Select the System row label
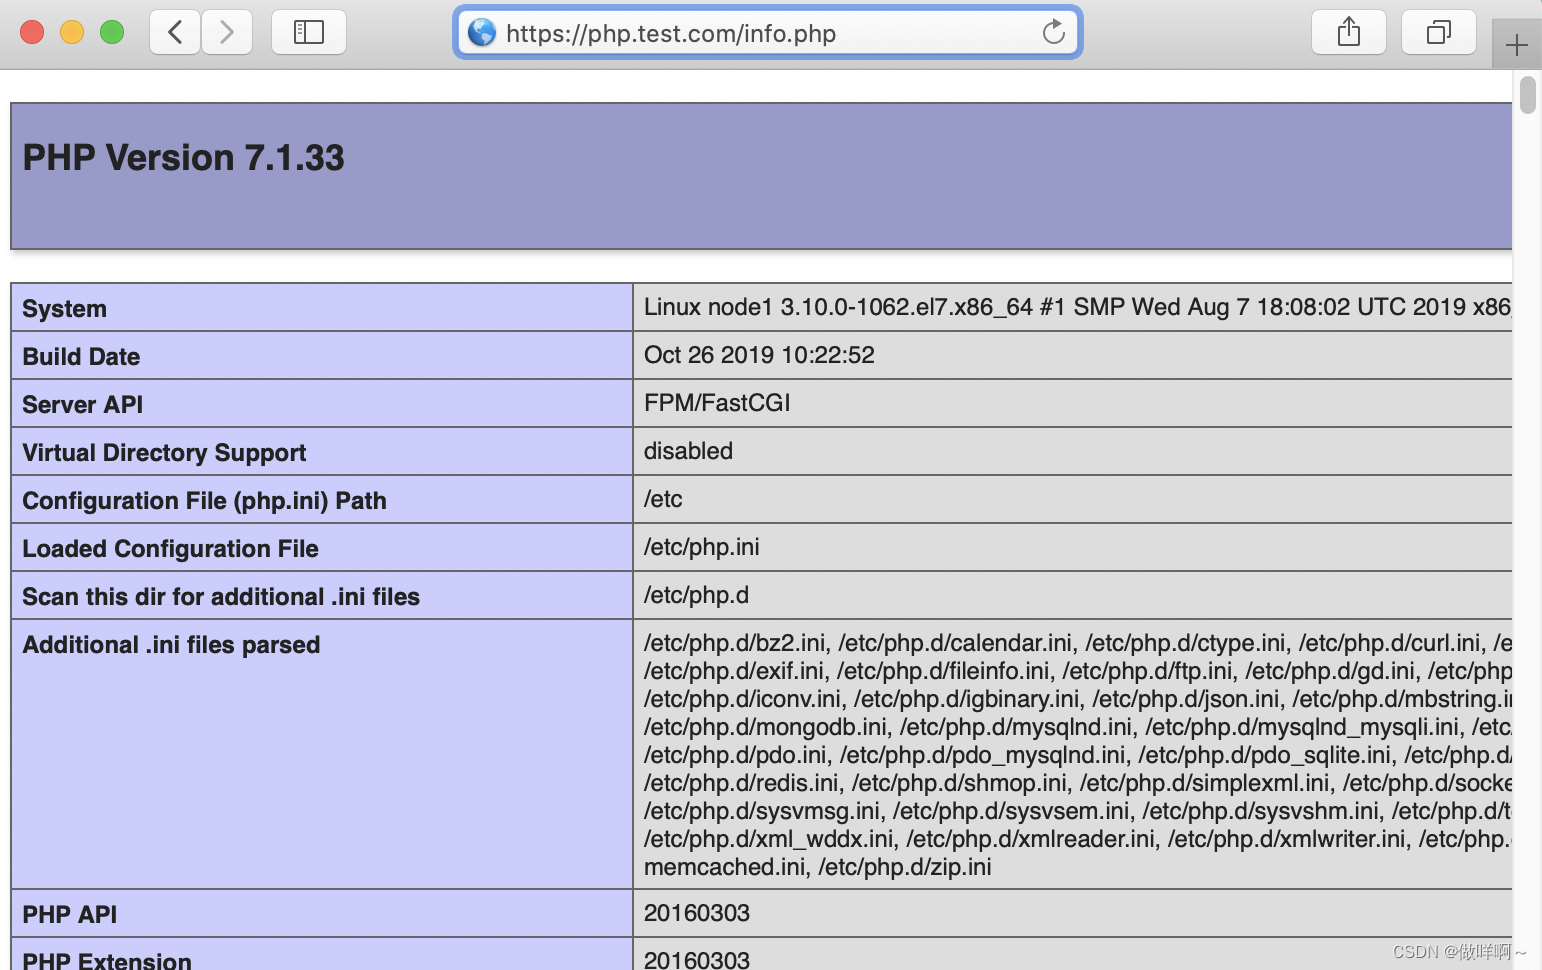The width and height of the screenshot is (1542, 970). point(64,309)
